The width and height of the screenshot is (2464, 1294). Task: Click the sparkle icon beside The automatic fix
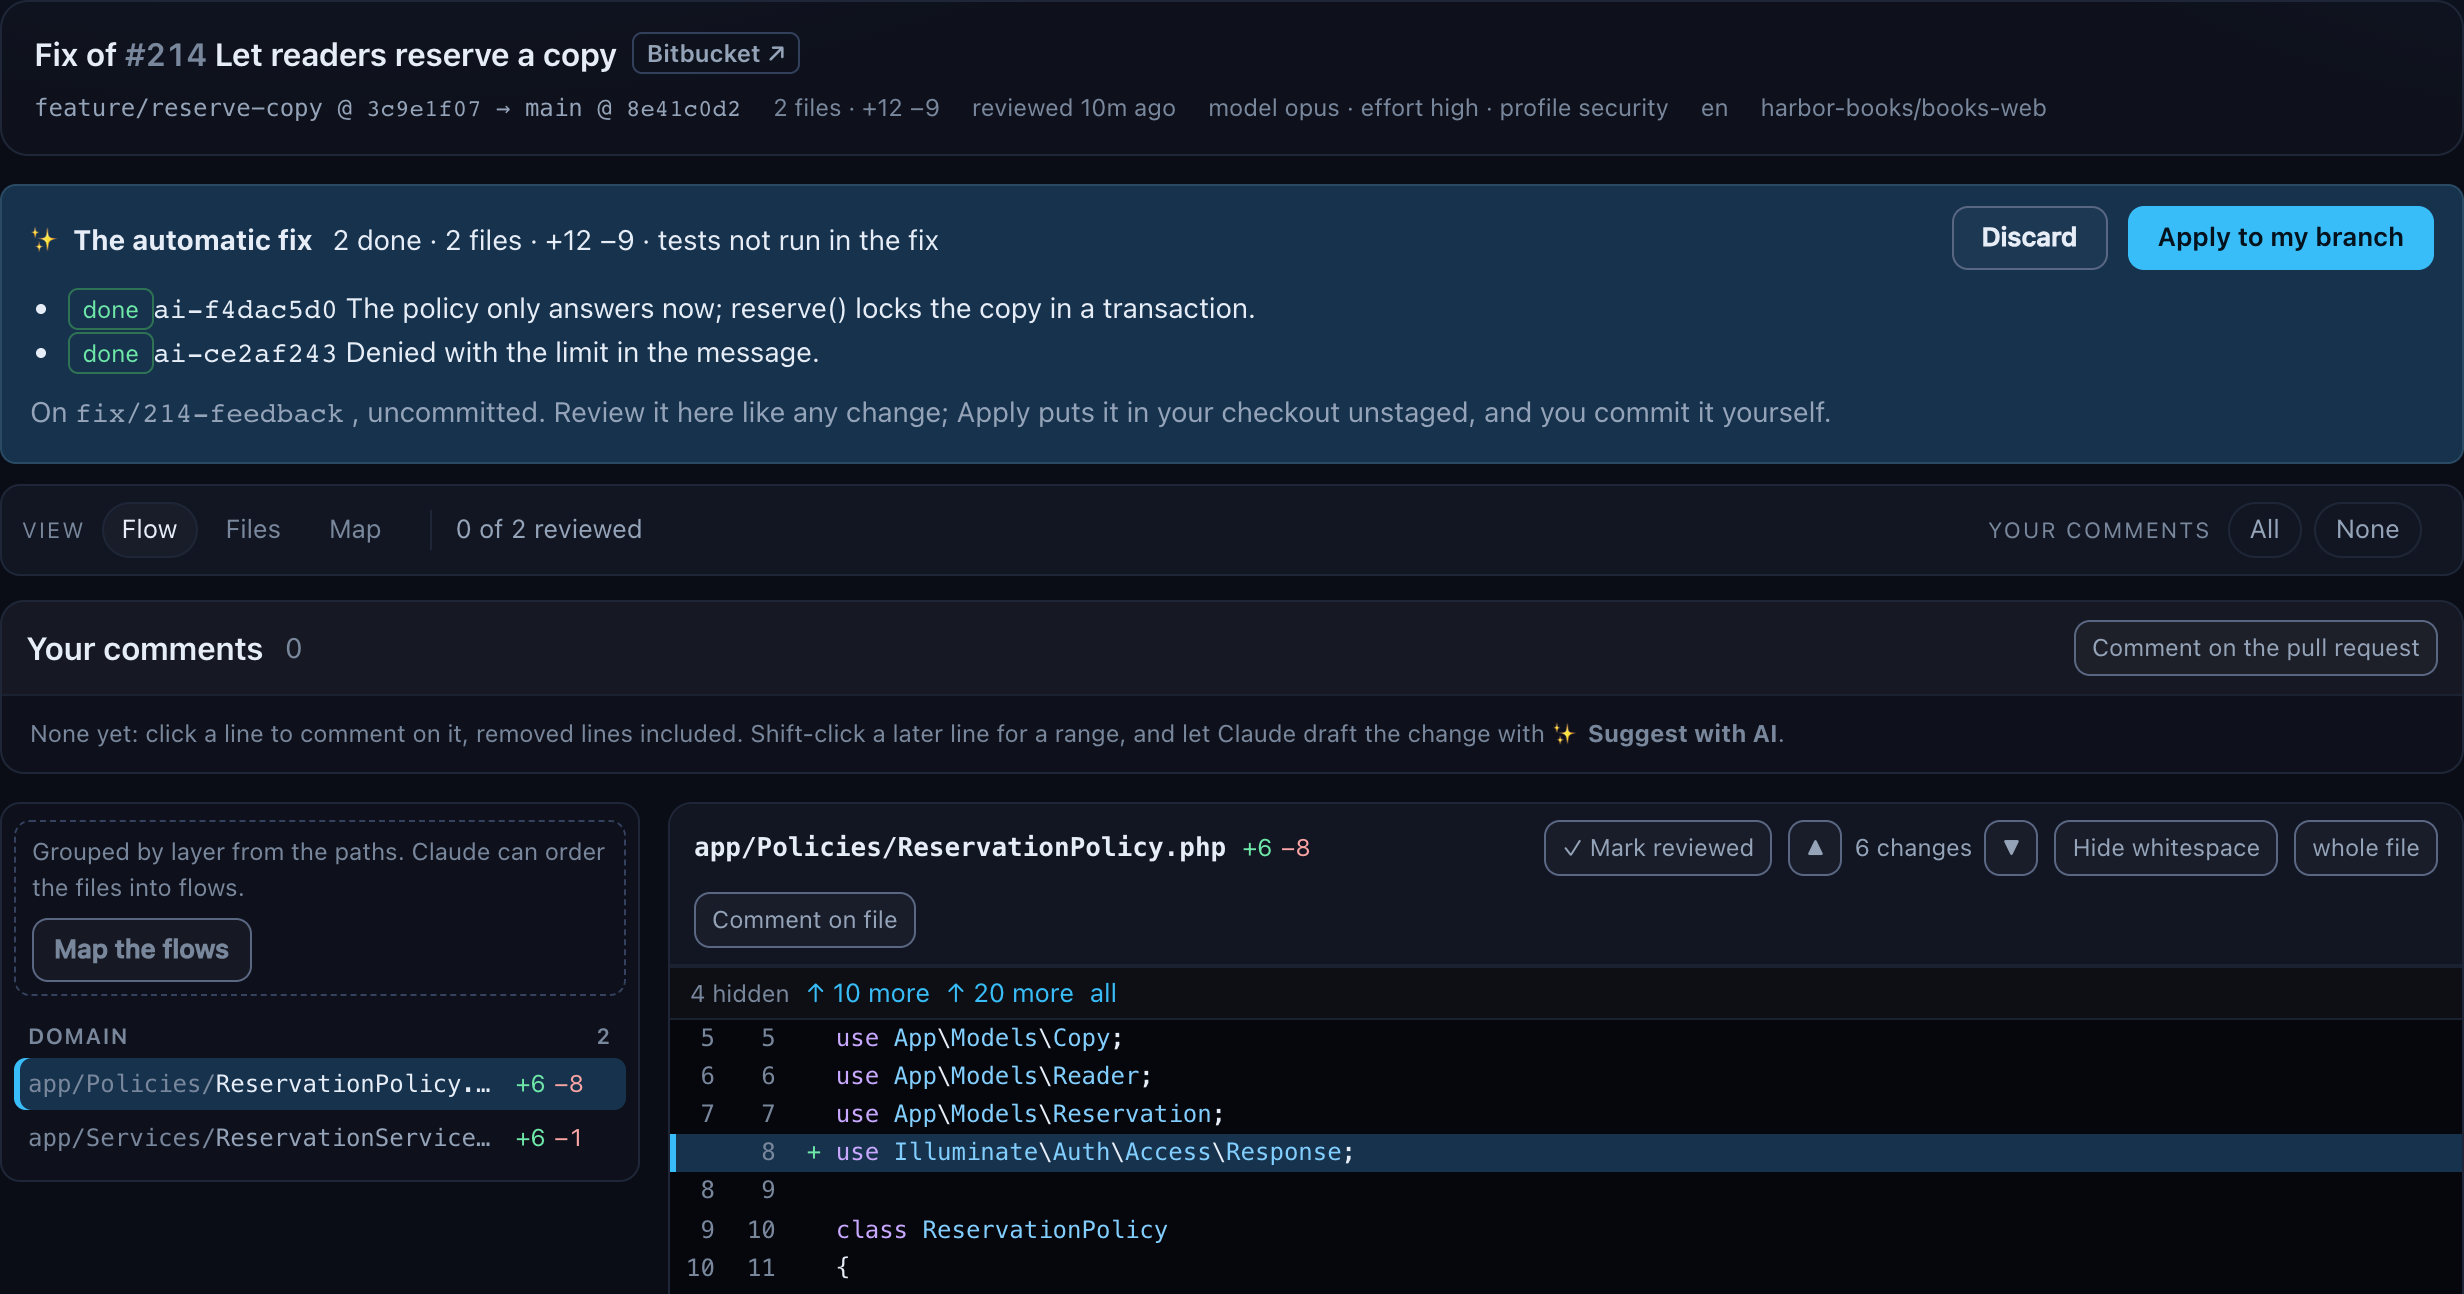point(43,240)
